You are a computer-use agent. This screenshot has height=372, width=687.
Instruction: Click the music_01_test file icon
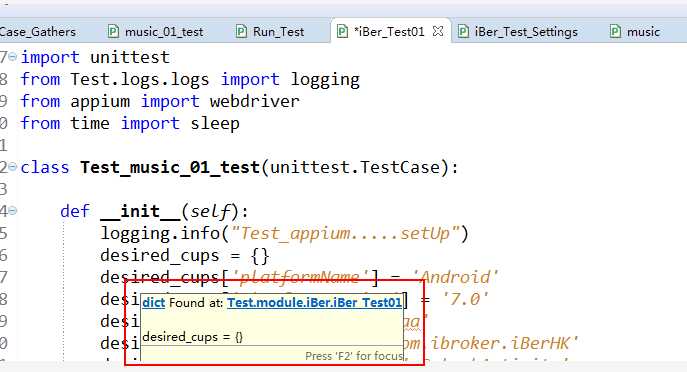(x=113, y=32)
